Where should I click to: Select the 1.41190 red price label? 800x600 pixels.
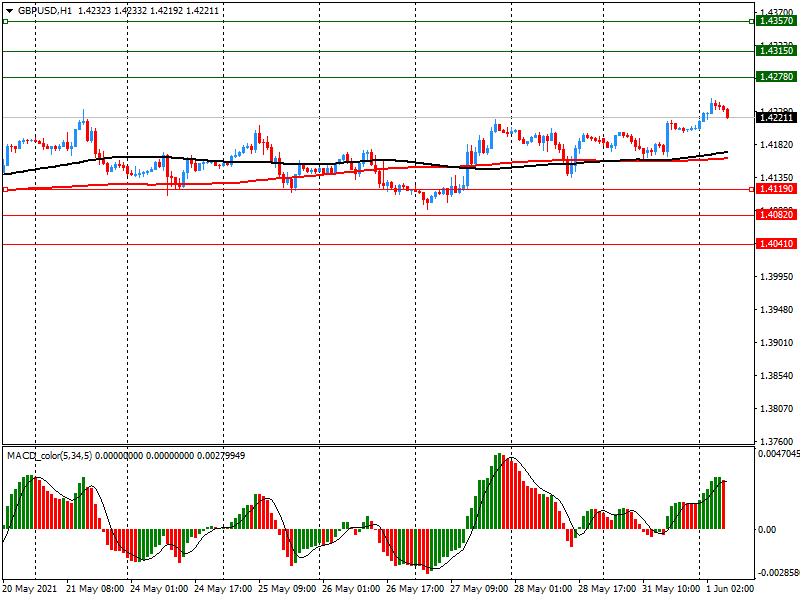(776, 189)
